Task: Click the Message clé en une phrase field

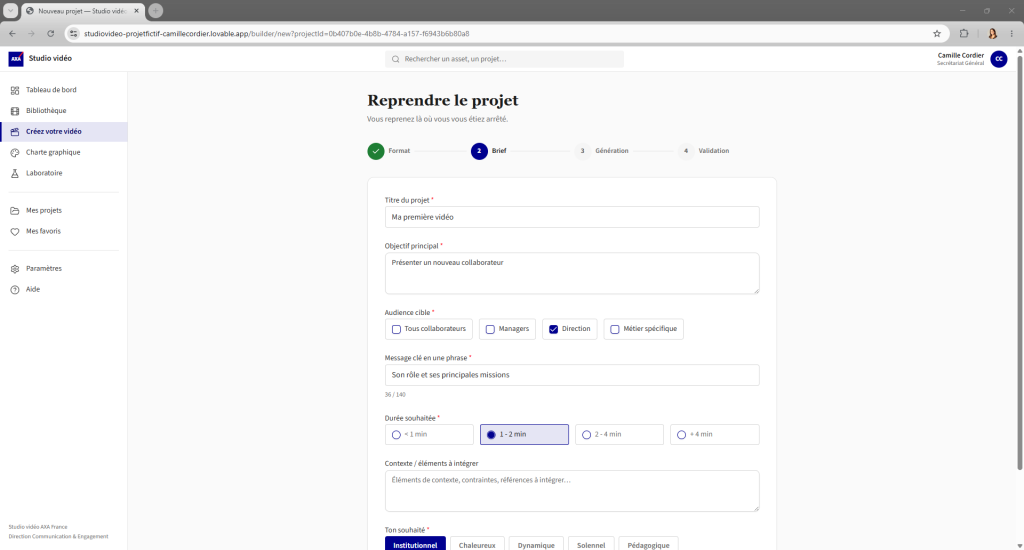Action: pyautogui.click(x=572, y=376)
